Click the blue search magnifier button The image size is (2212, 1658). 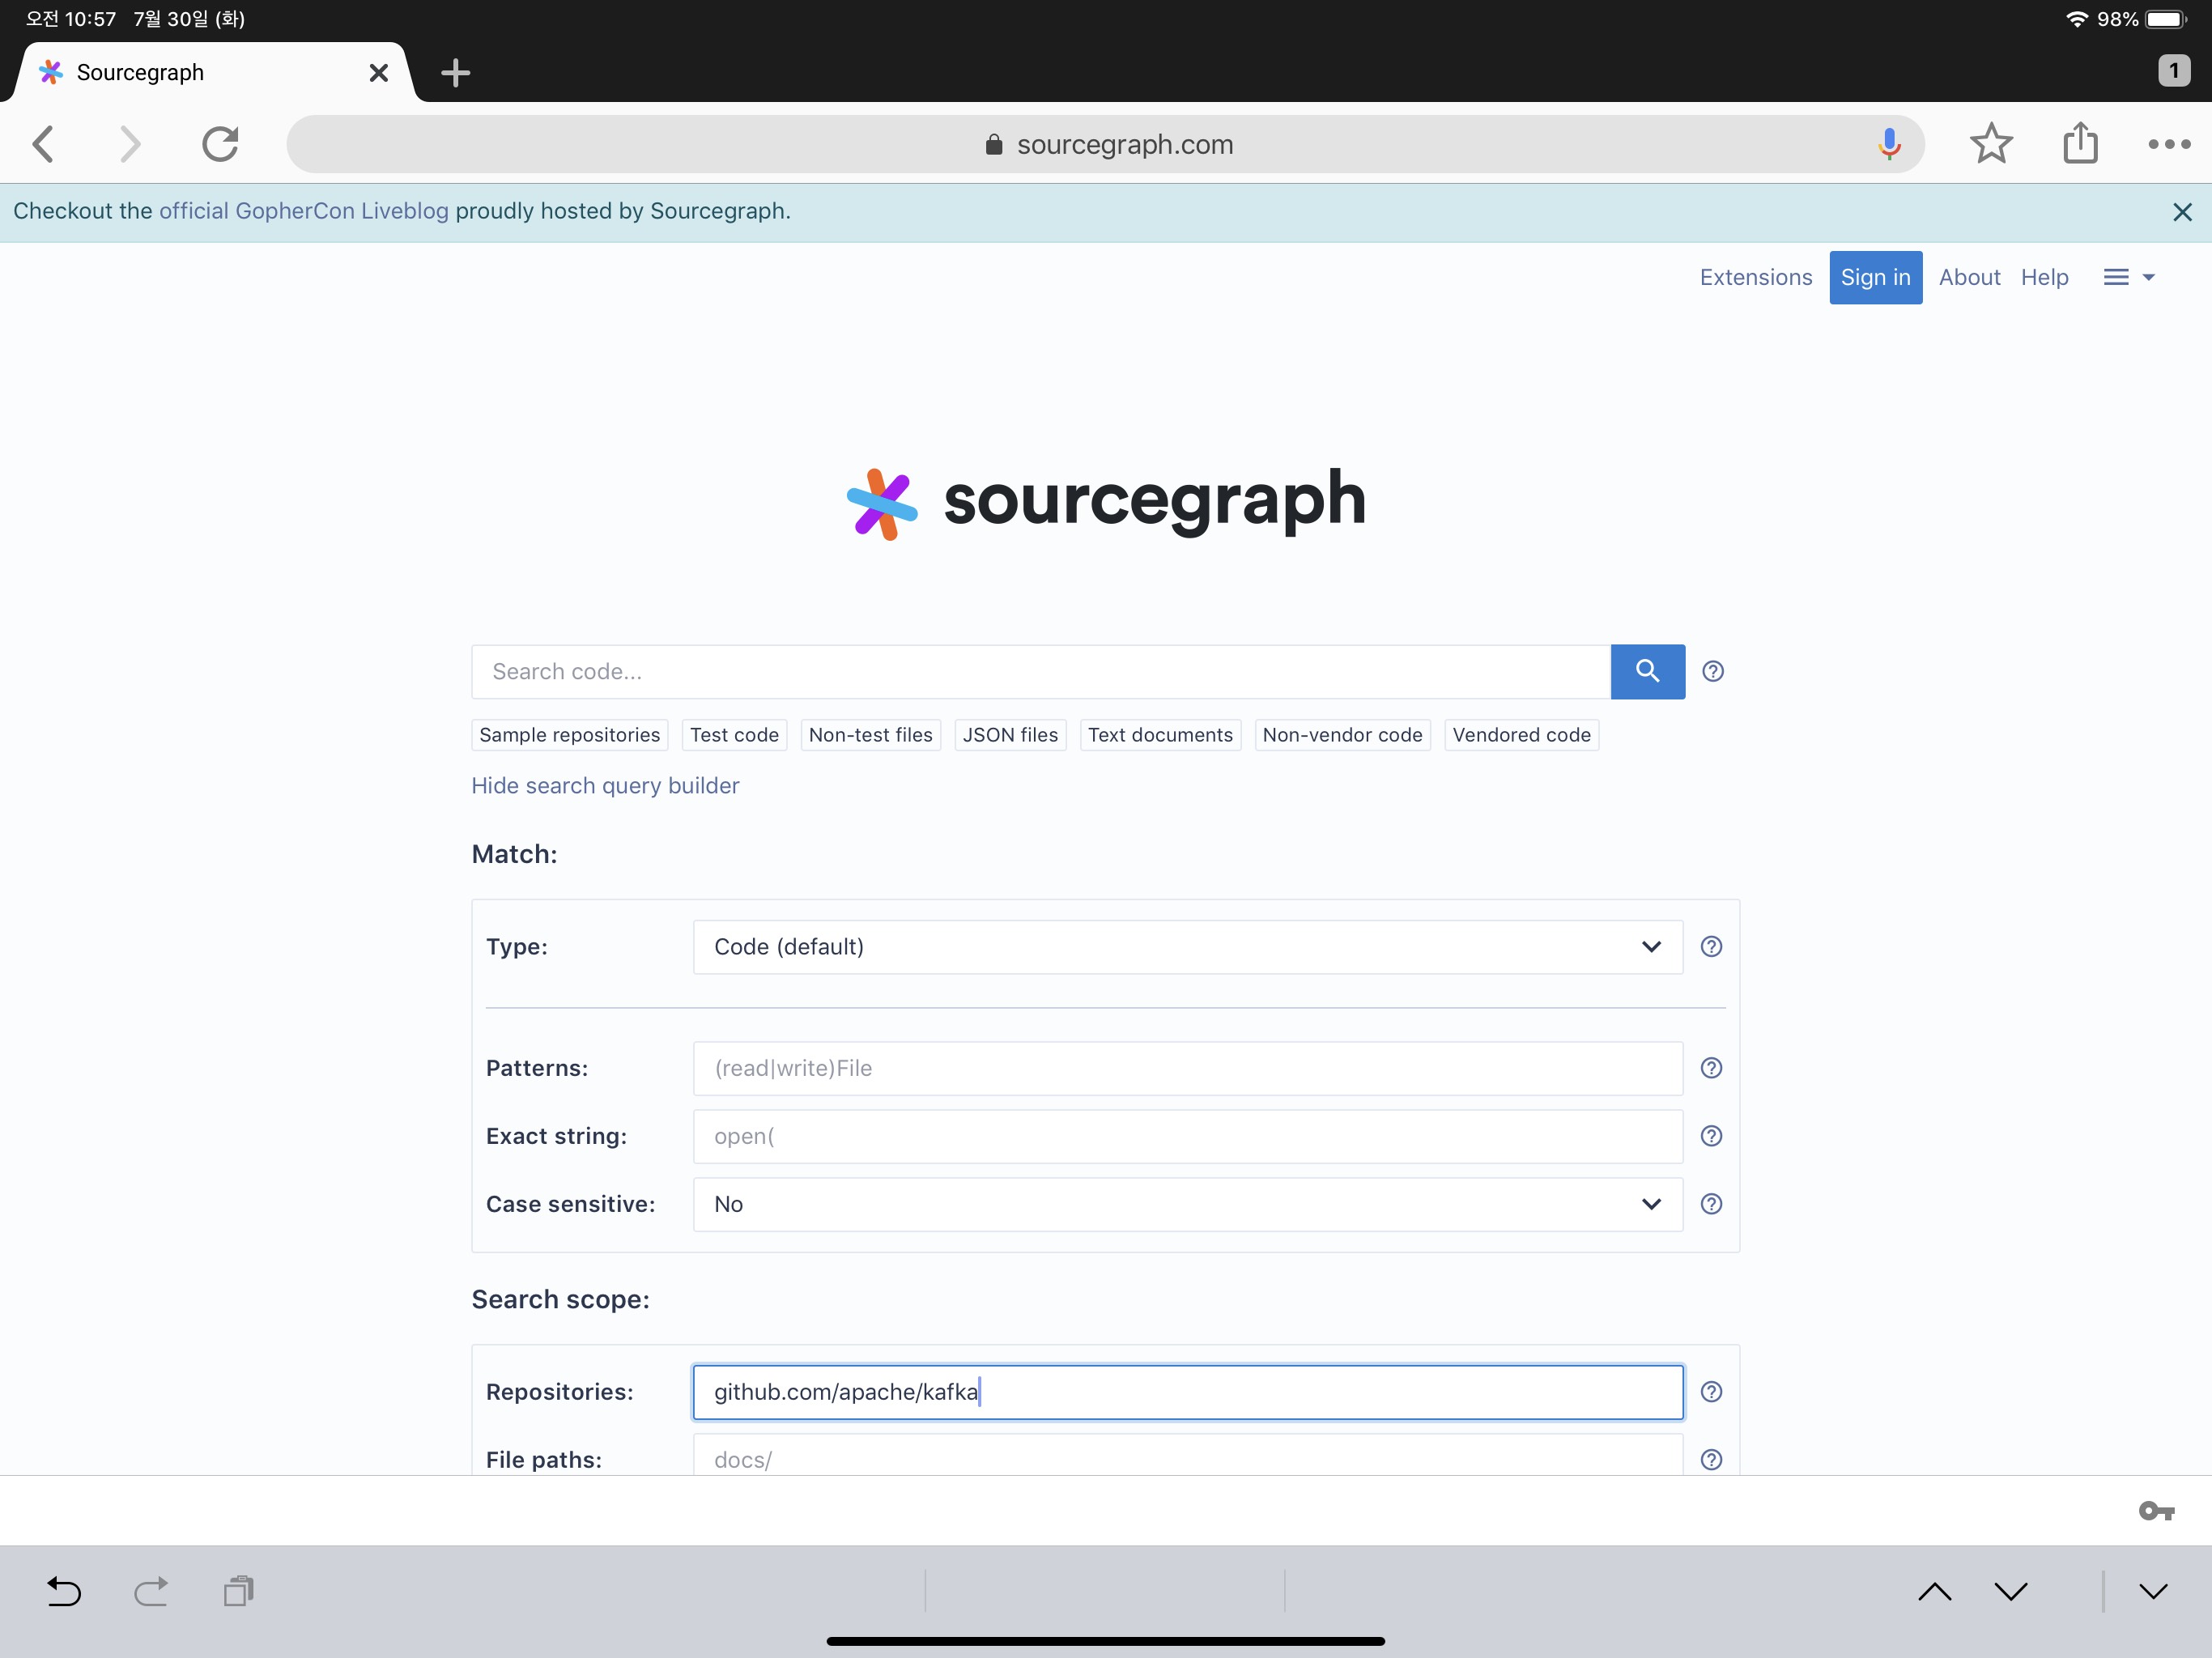click(x=1647, y=671)
